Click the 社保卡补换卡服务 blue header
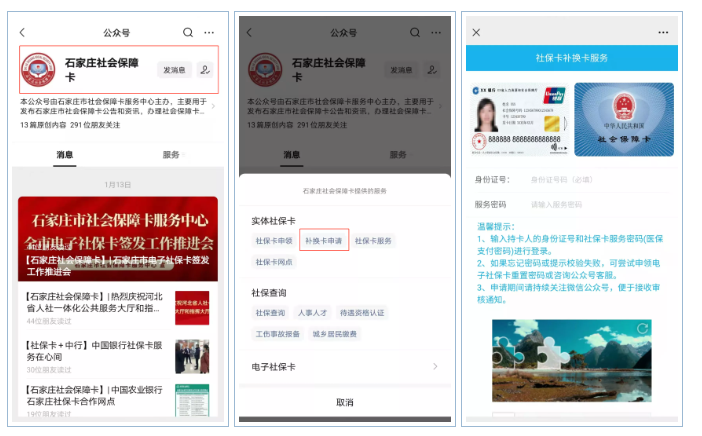Viewport: 702px width, 436px height. point(572,58)
